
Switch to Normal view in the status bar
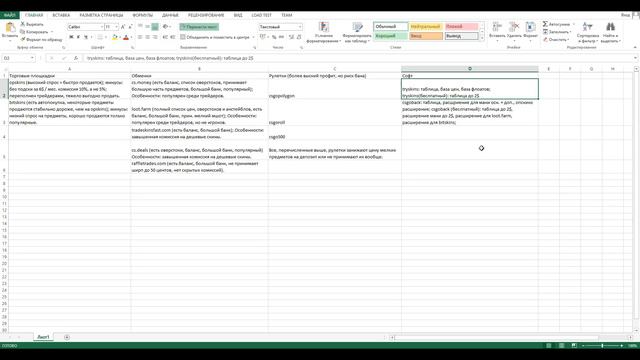coord(549,346)
